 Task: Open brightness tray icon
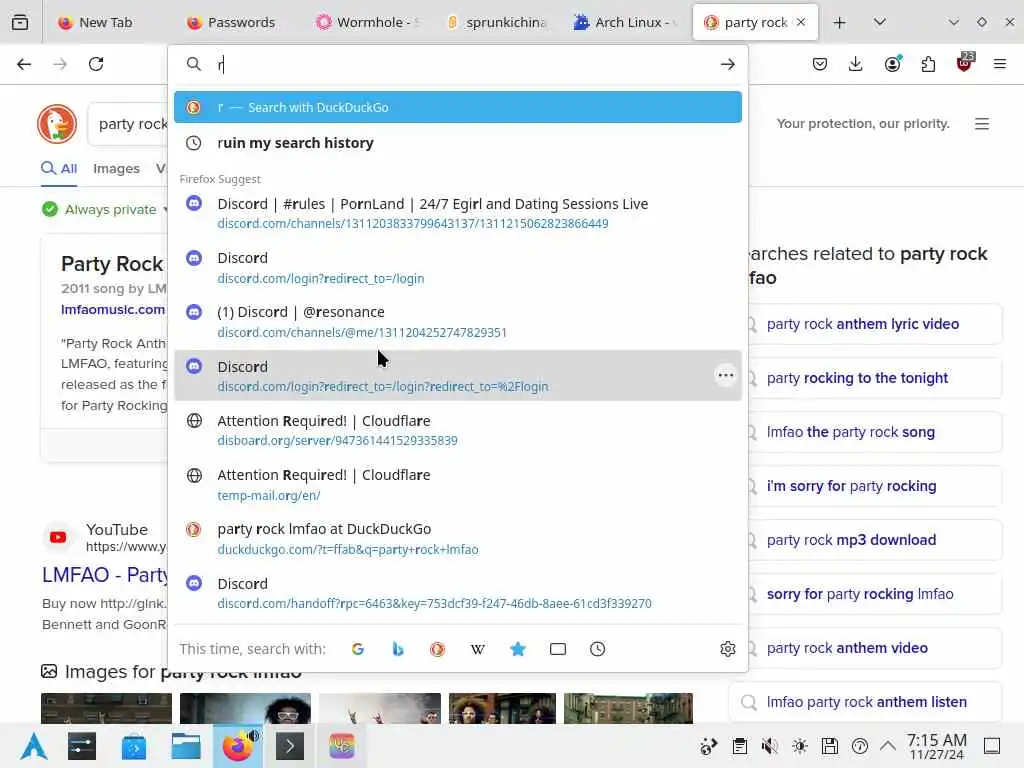(799, 746)
